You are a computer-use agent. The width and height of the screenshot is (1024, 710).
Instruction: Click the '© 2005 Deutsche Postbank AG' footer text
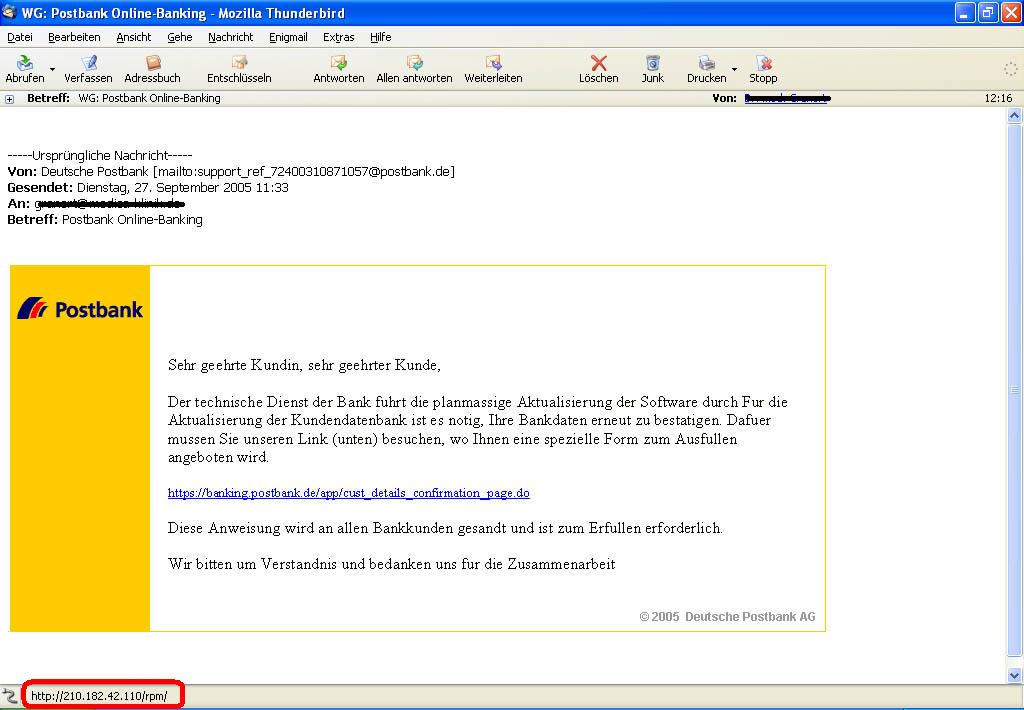click(x=728, y=617)
